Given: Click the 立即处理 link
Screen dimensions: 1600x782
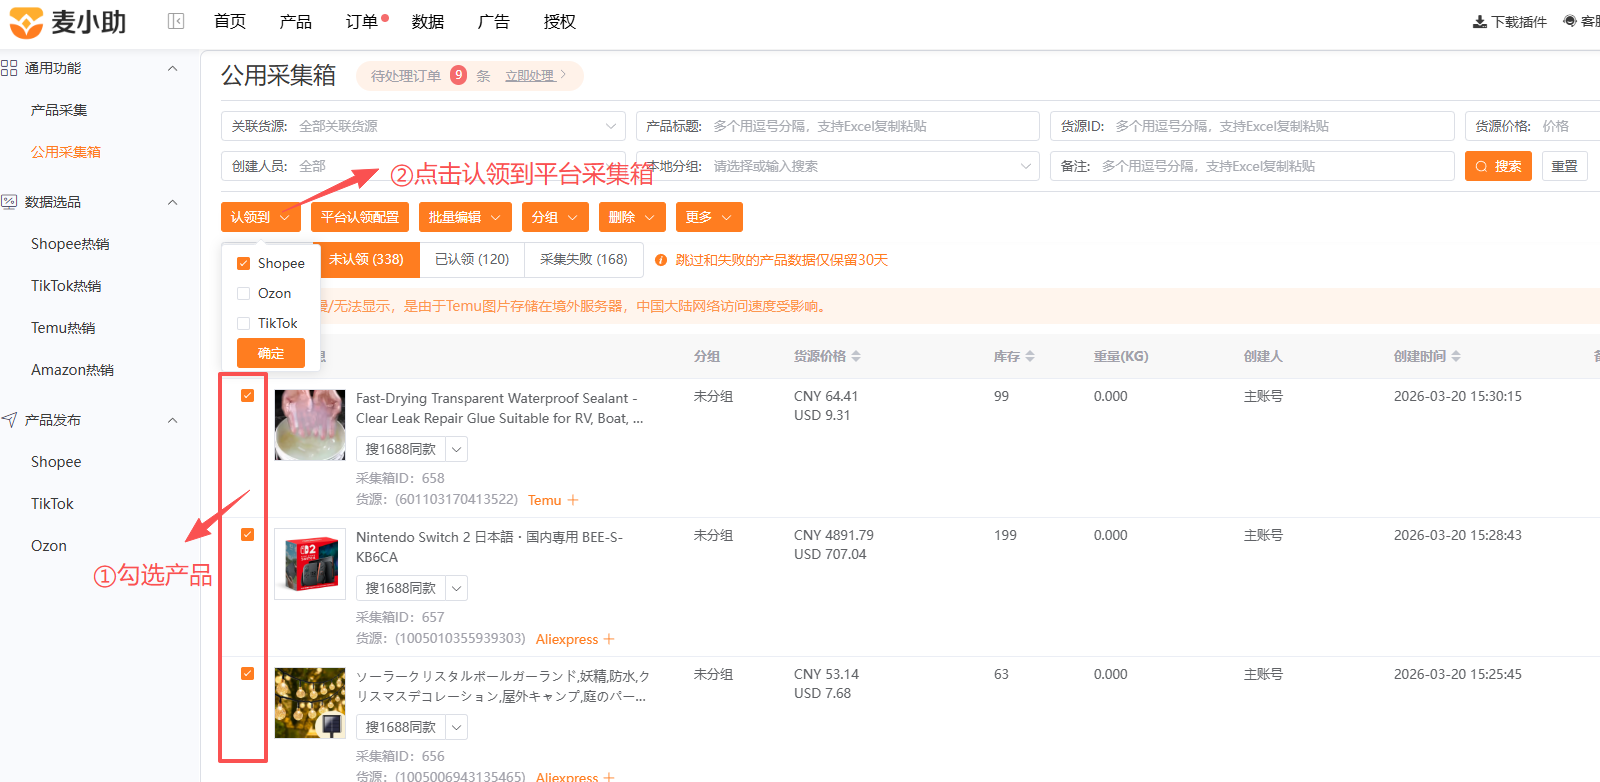Looking at the screenshot, I should click(529, 76).
